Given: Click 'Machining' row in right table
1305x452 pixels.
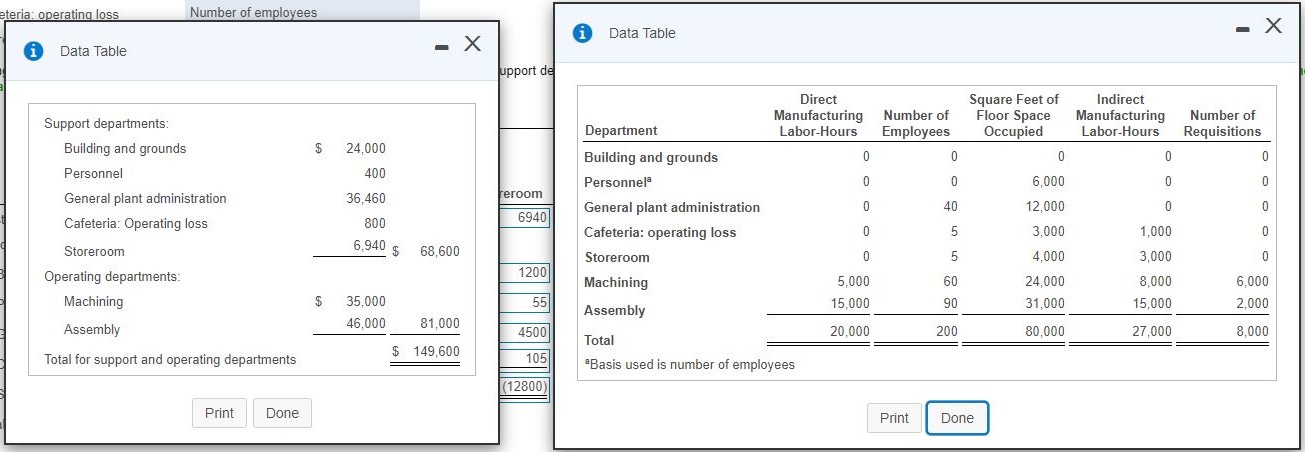Looking at the screenshot, I should [616, 282].
